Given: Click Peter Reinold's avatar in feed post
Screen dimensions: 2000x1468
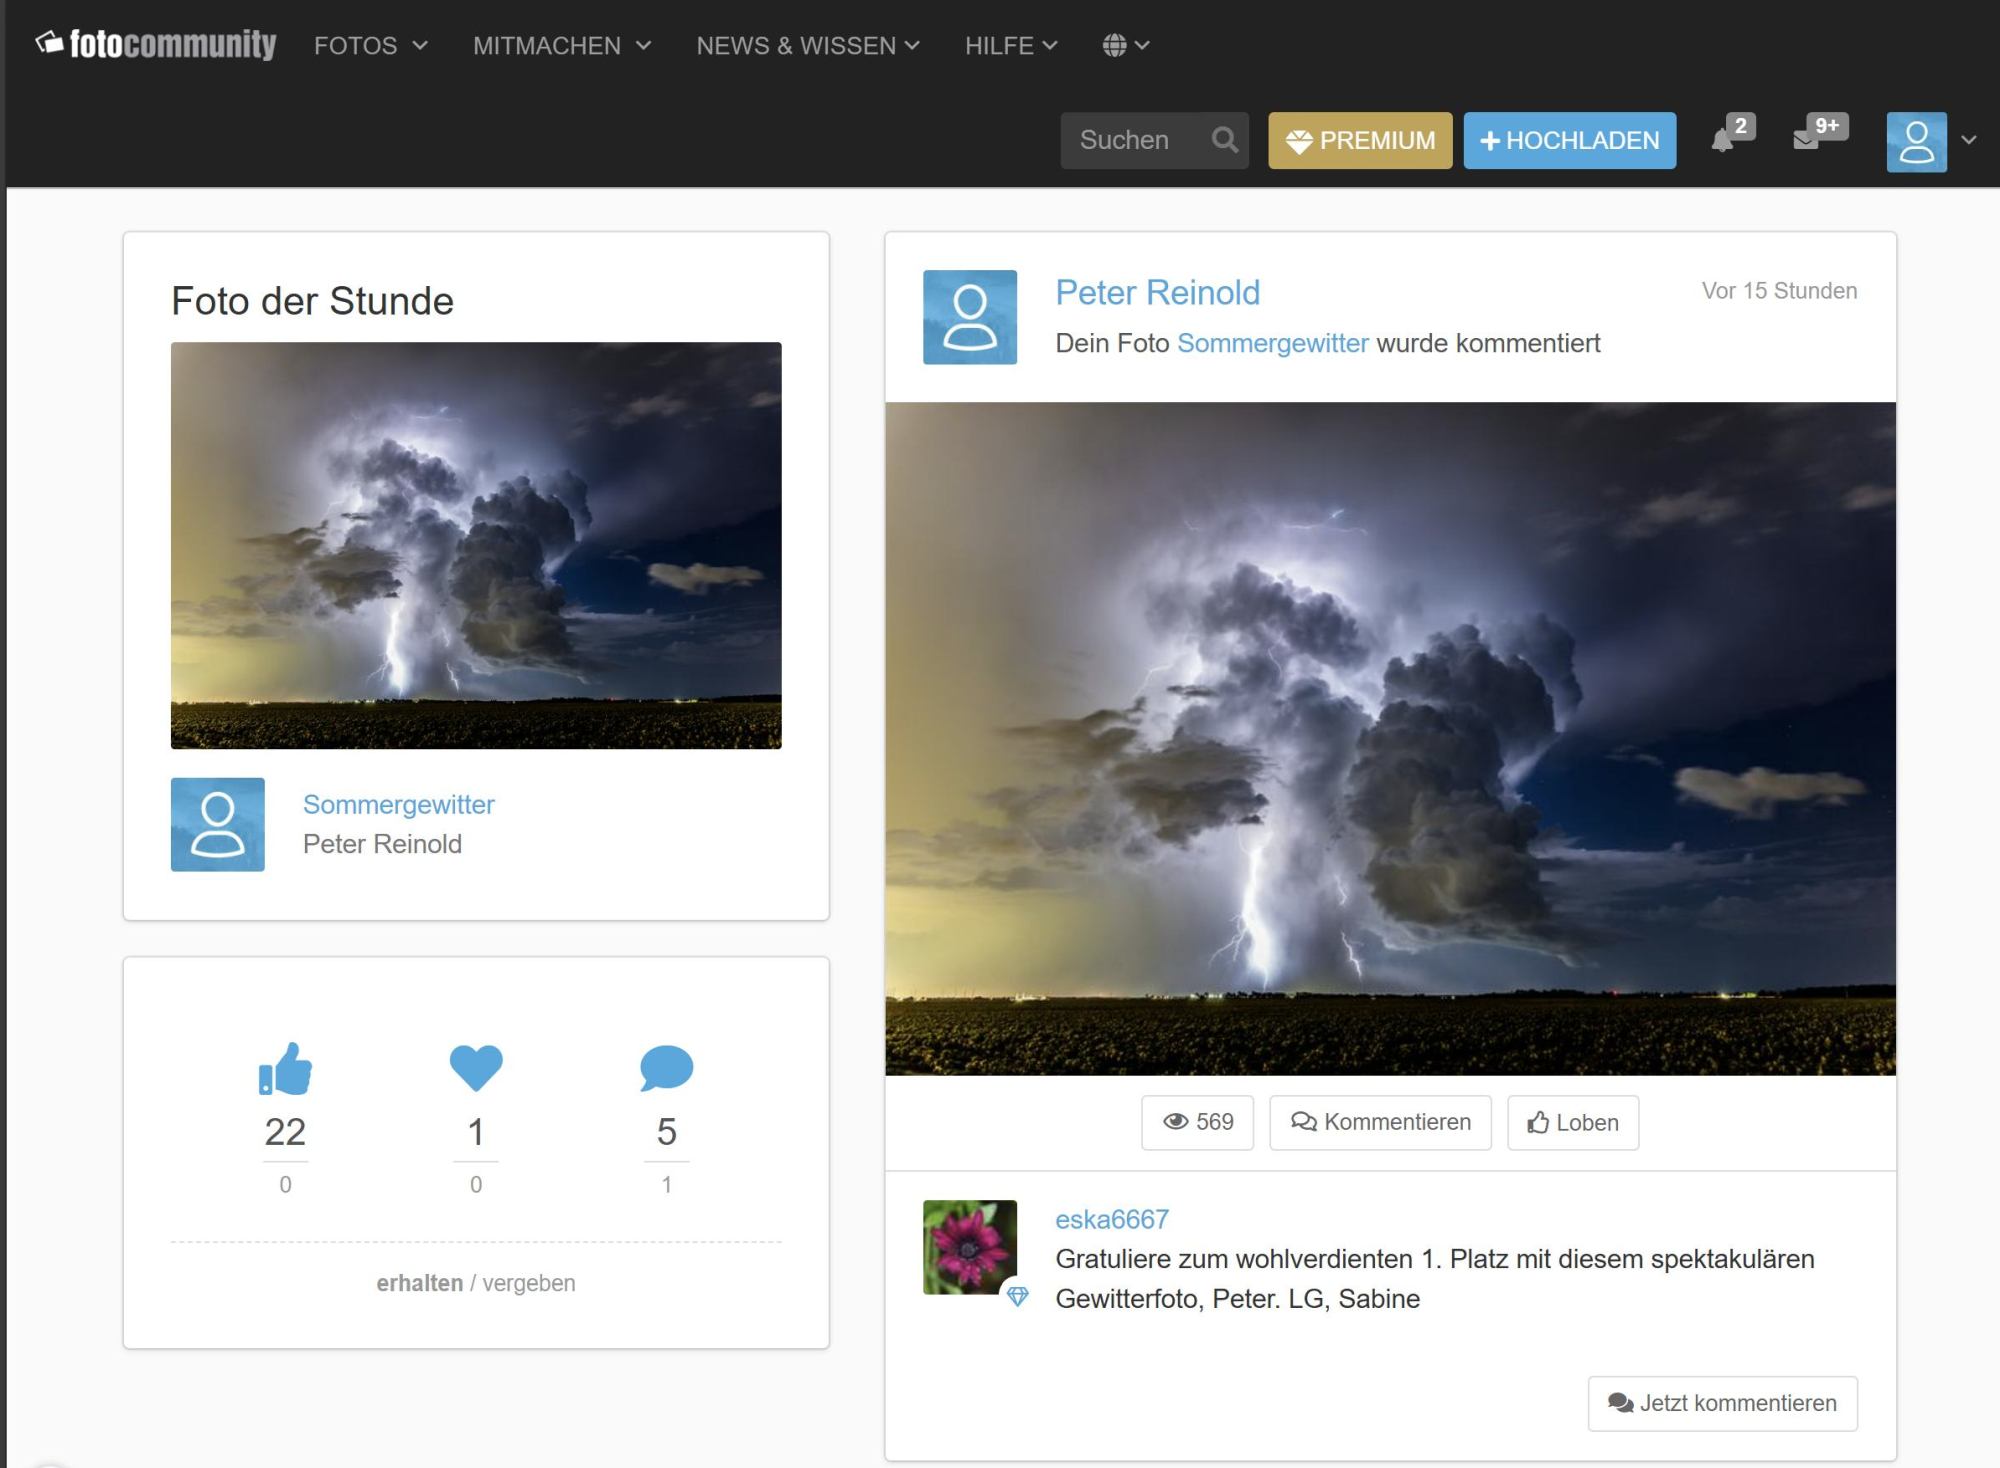Looking at the screenshot, I should [969, 317].
